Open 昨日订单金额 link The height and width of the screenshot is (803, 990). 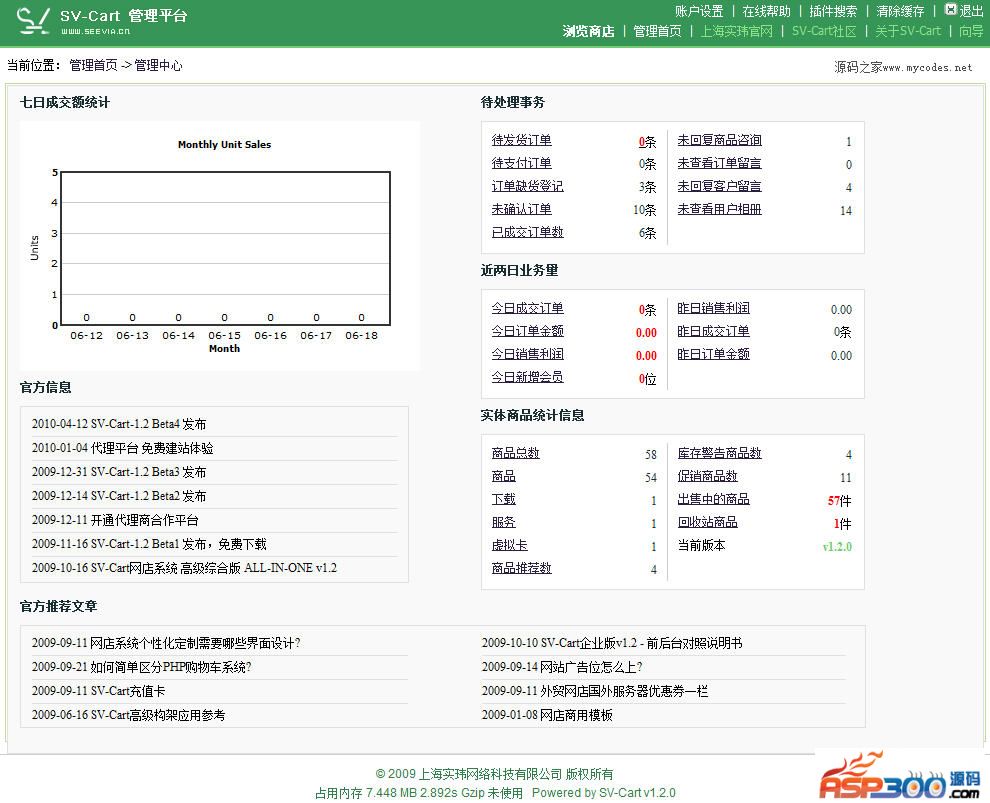(713, 354)
